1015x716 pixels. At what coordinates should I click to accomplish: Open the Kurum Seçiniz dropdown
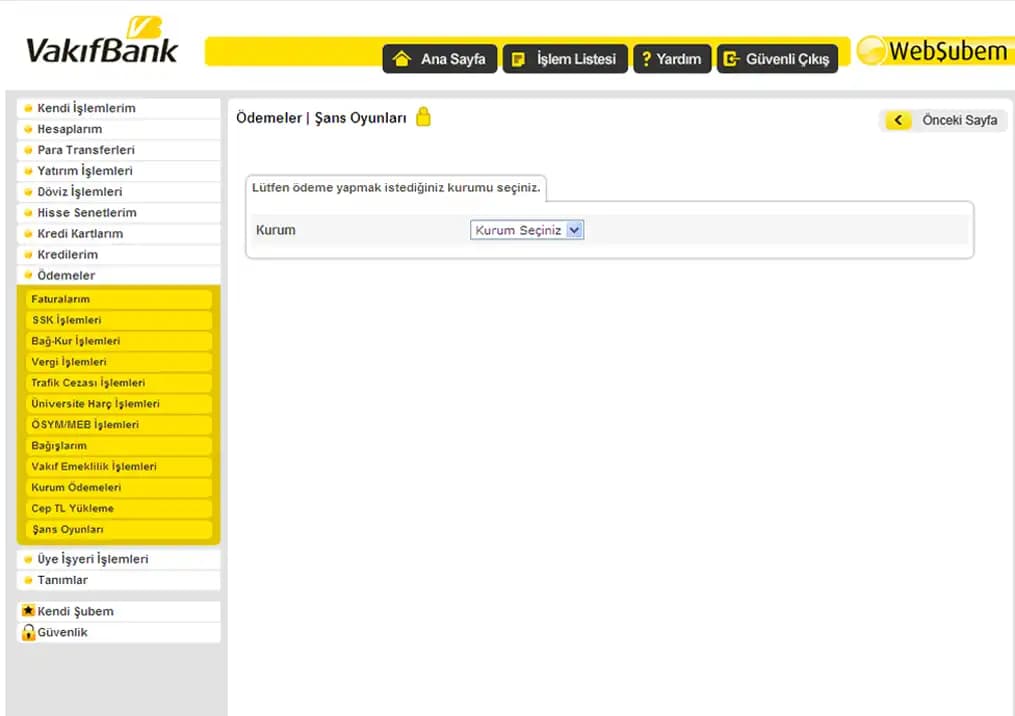coord(526,230)
